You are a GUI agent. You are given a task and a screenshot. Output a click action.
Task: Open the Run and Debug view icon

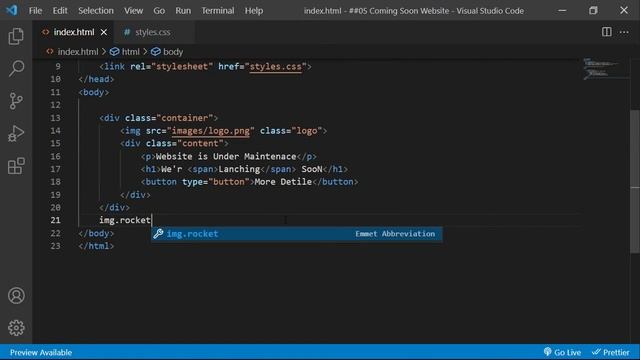click(x=16, y=133)
